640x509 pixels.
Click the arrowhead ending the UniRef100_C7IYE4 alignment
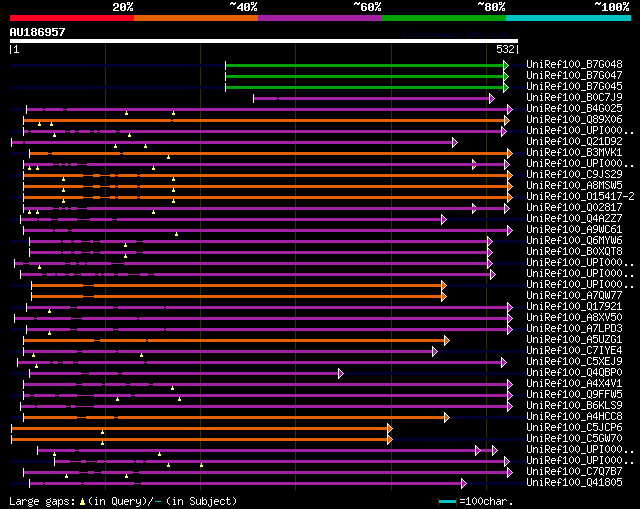click(x=435, y=351)
